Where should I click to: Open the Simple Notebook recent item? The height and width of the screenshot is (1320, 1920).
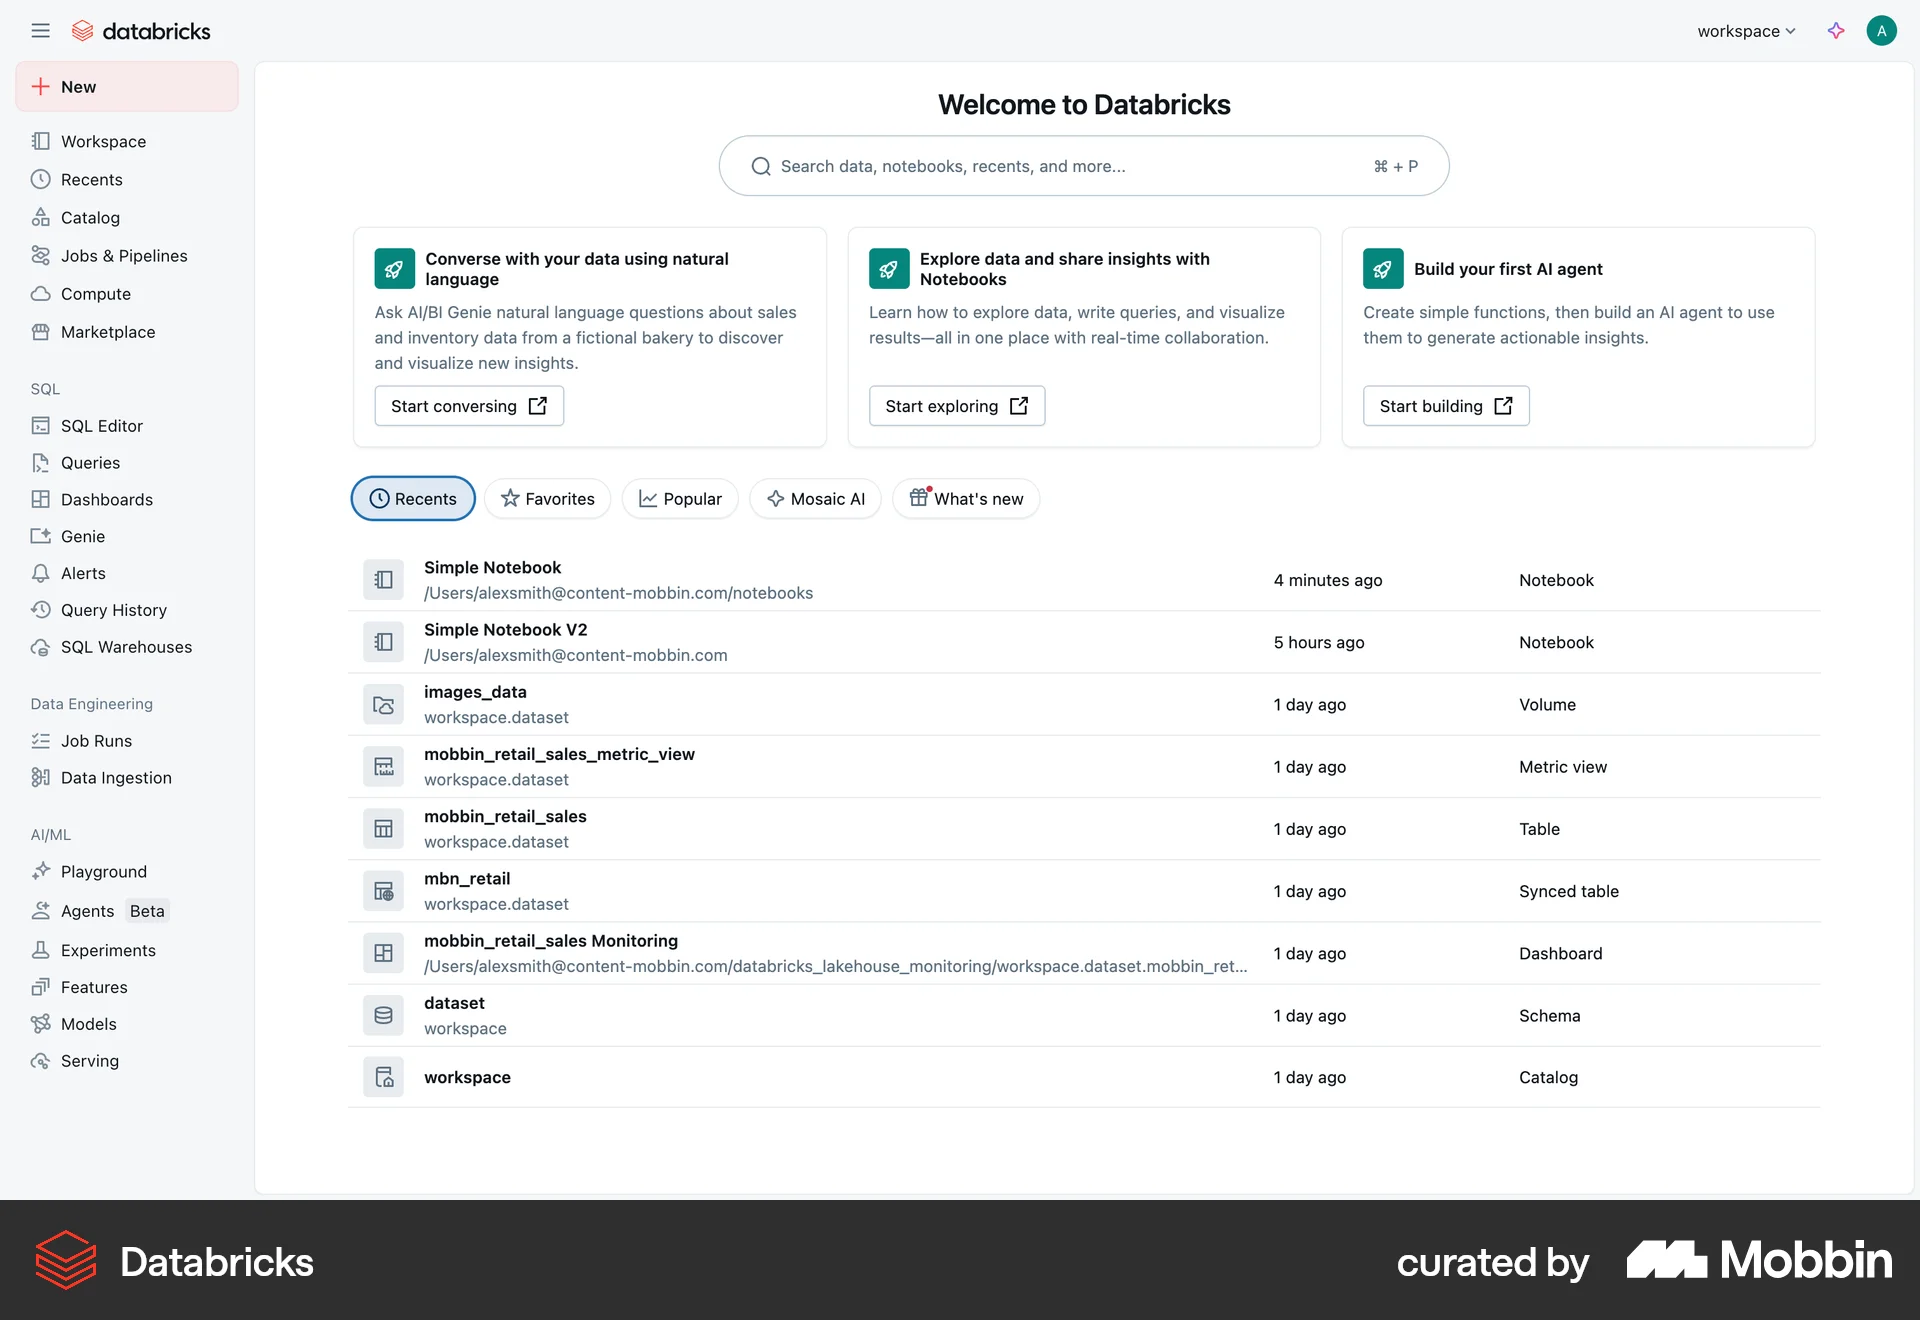[x=492, y=567]
